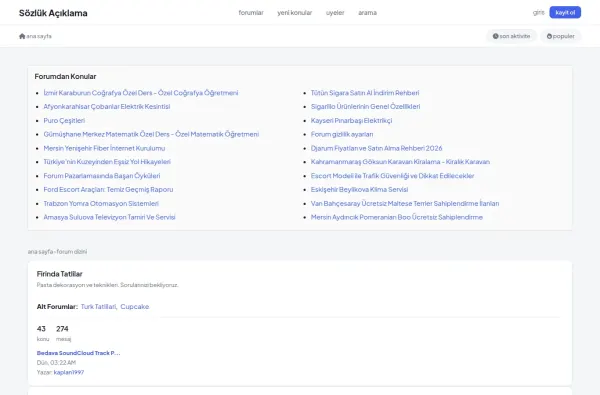
Task: Open the Puro Çeşitleri topic
Action: [x=64, y=121]
